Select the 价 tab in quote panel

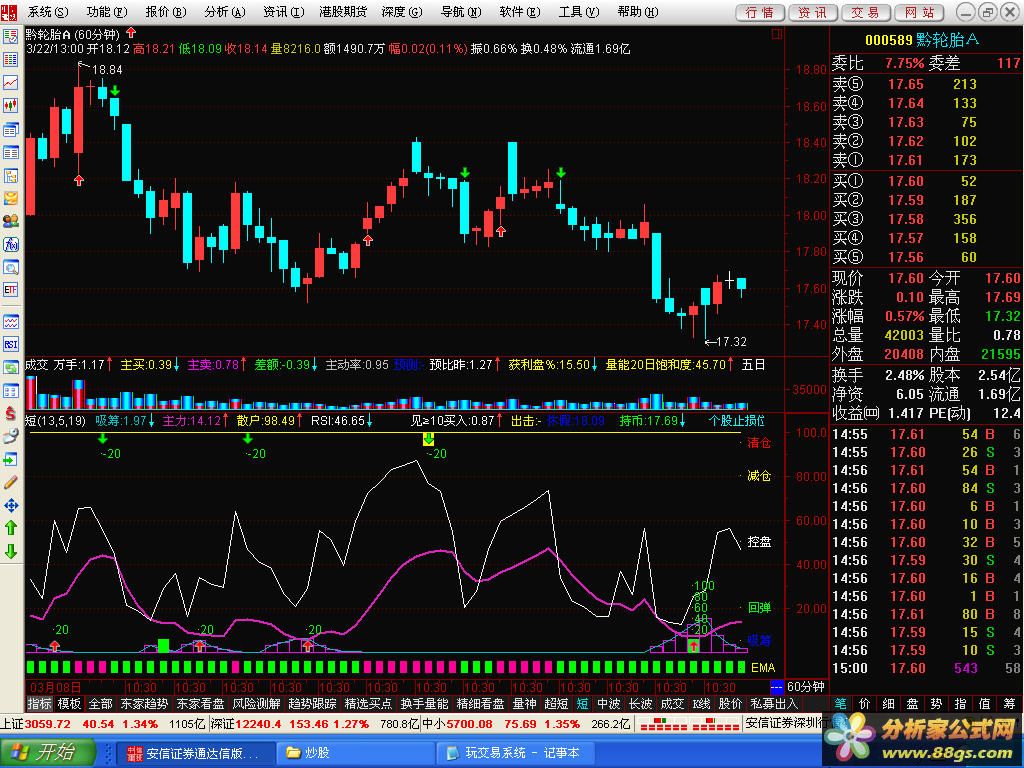point(864,703)
